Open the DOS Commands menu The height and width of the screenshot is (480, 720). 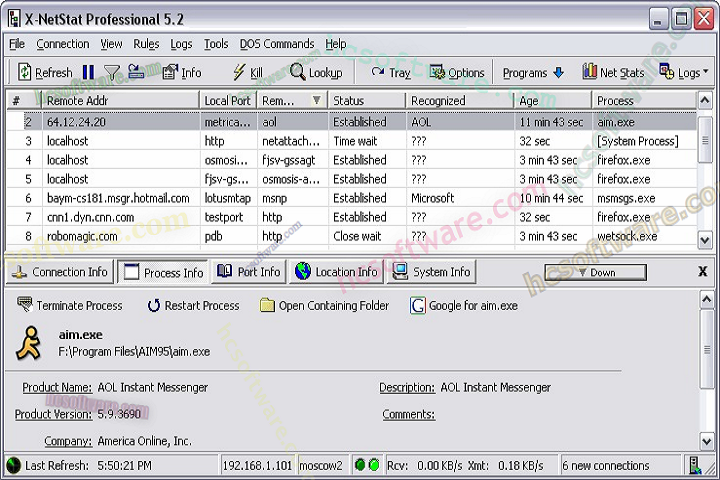277,44
